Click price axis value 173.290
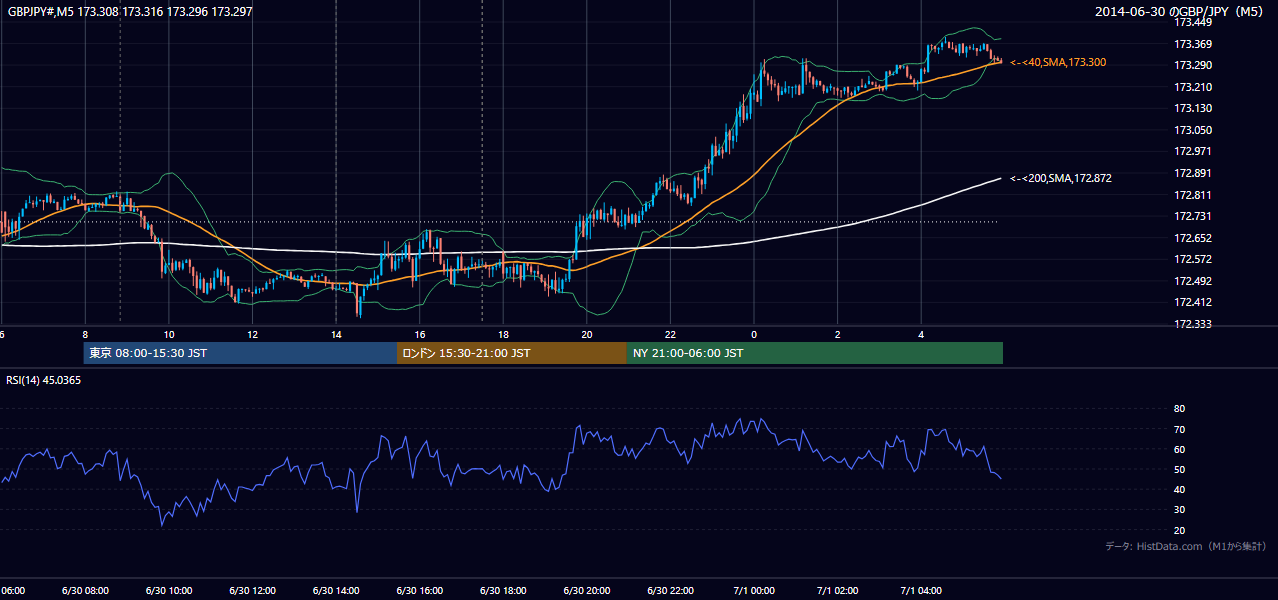The image size is (1278, 600). tap(1193, 65)
